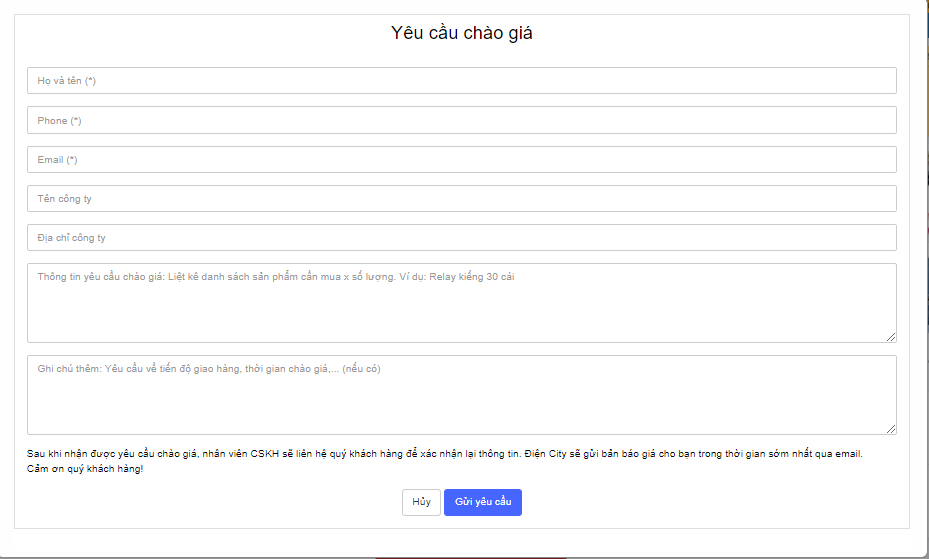
Task: Click the Họ và tên input field
Action: click(x=461, y=81)
